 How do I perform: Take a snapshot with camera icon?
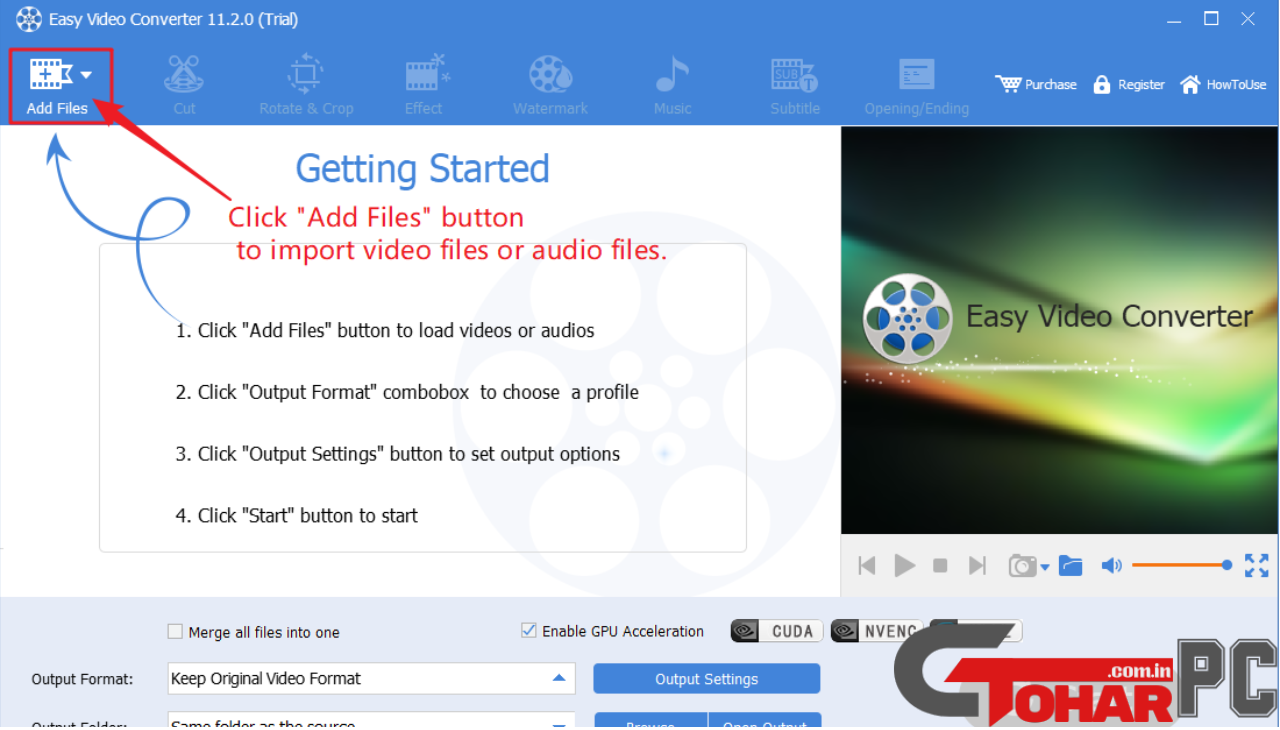point(1022,566)
